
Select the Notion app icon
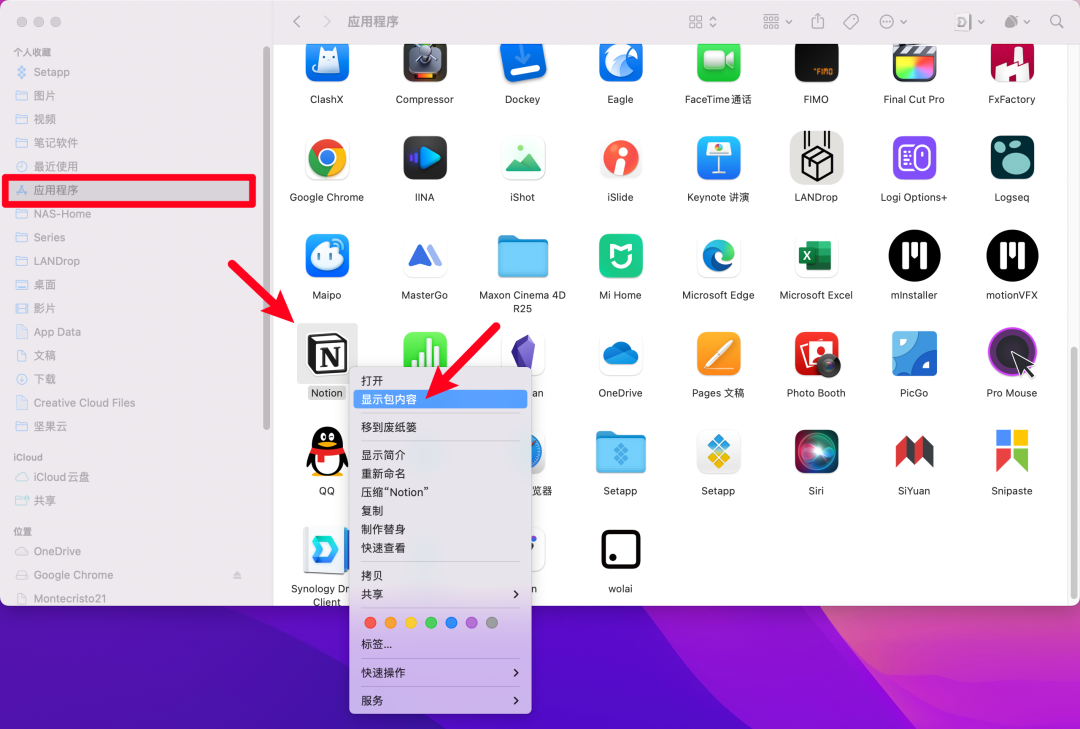[326, 354]
